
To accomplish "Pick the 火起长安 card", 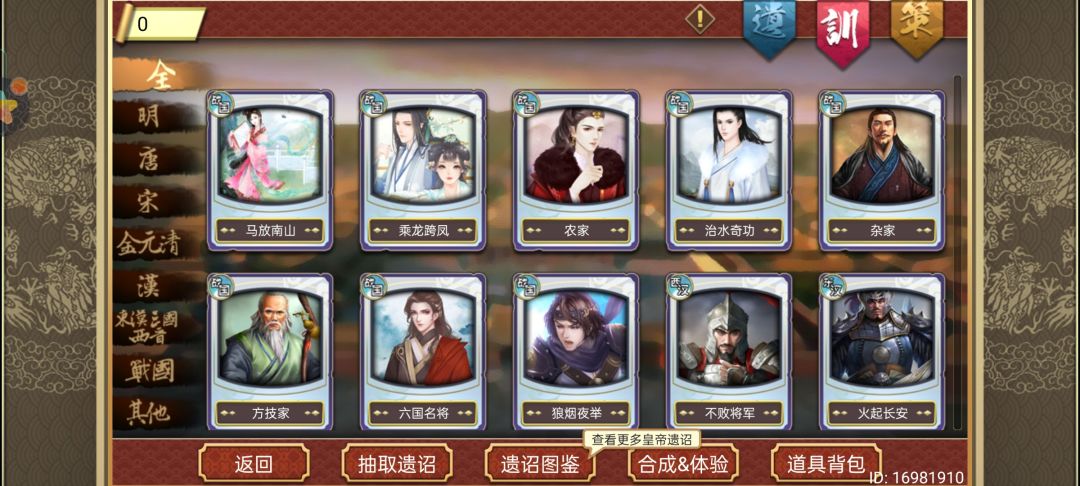I will pos(882,352).
